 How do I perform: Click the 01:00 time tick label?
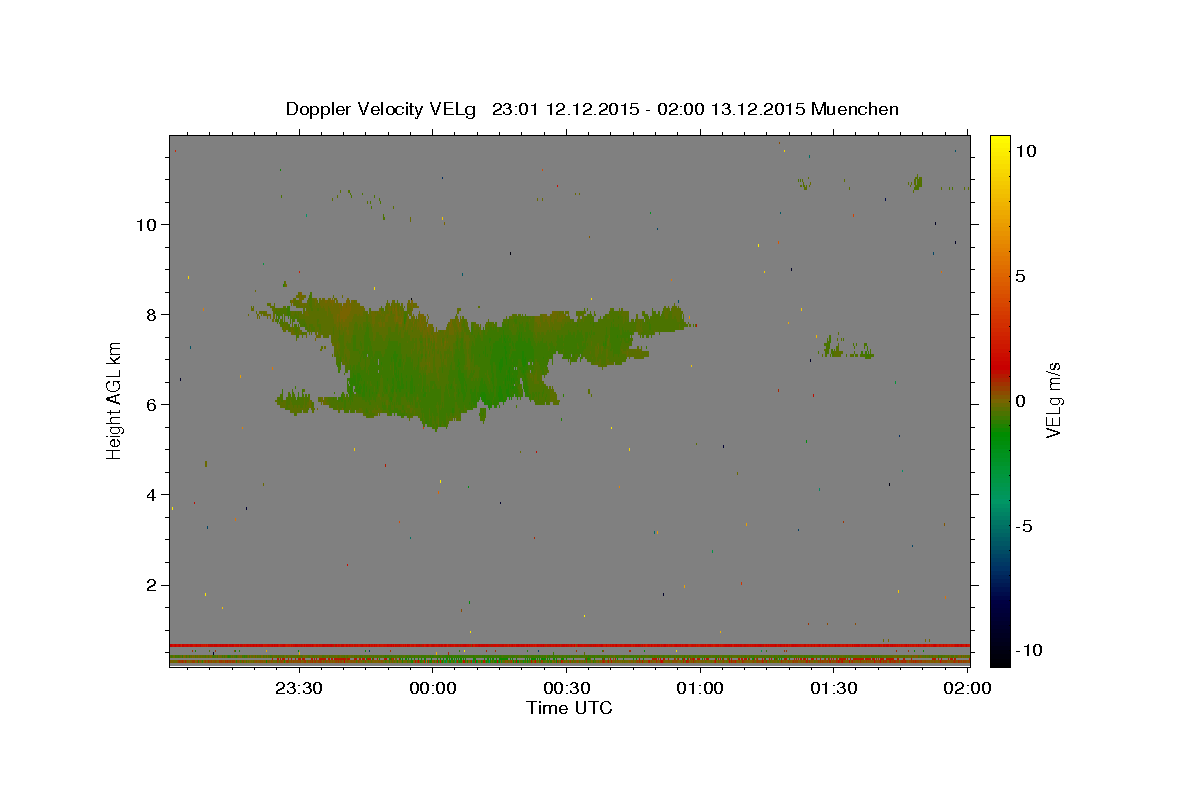tap(700, 689)
